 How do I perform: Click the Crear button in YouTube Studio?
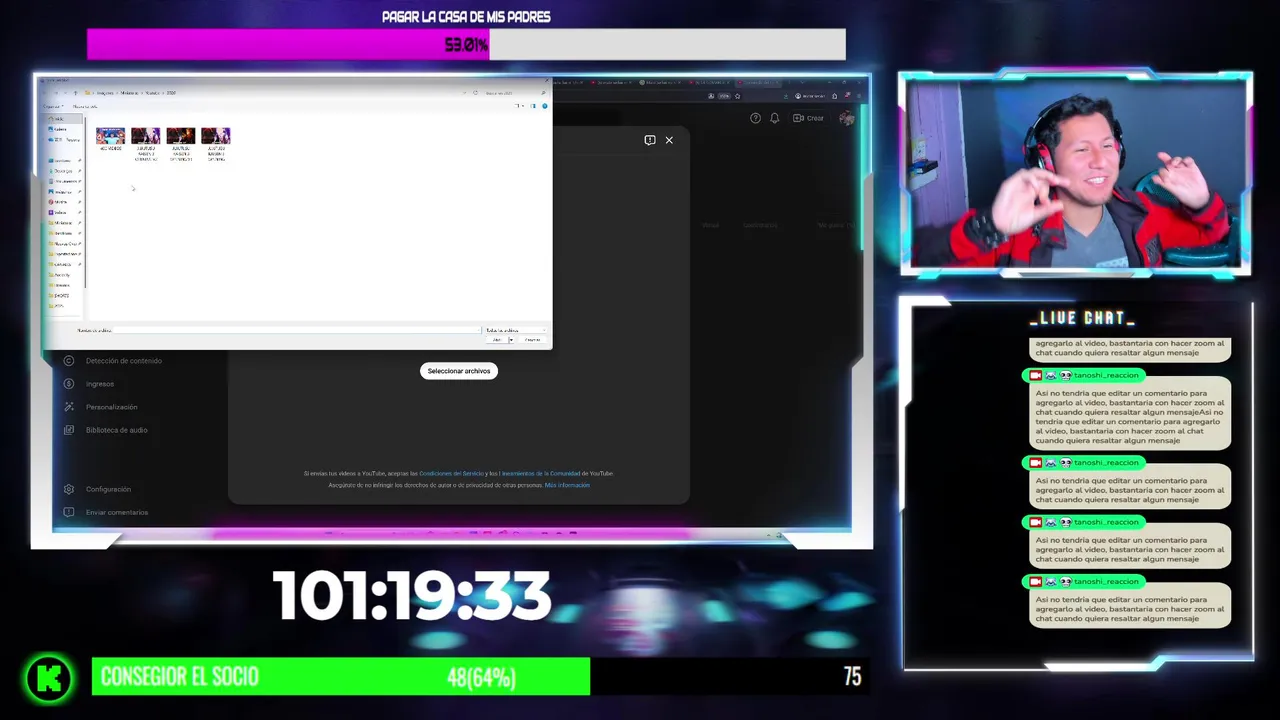(809, 118)
